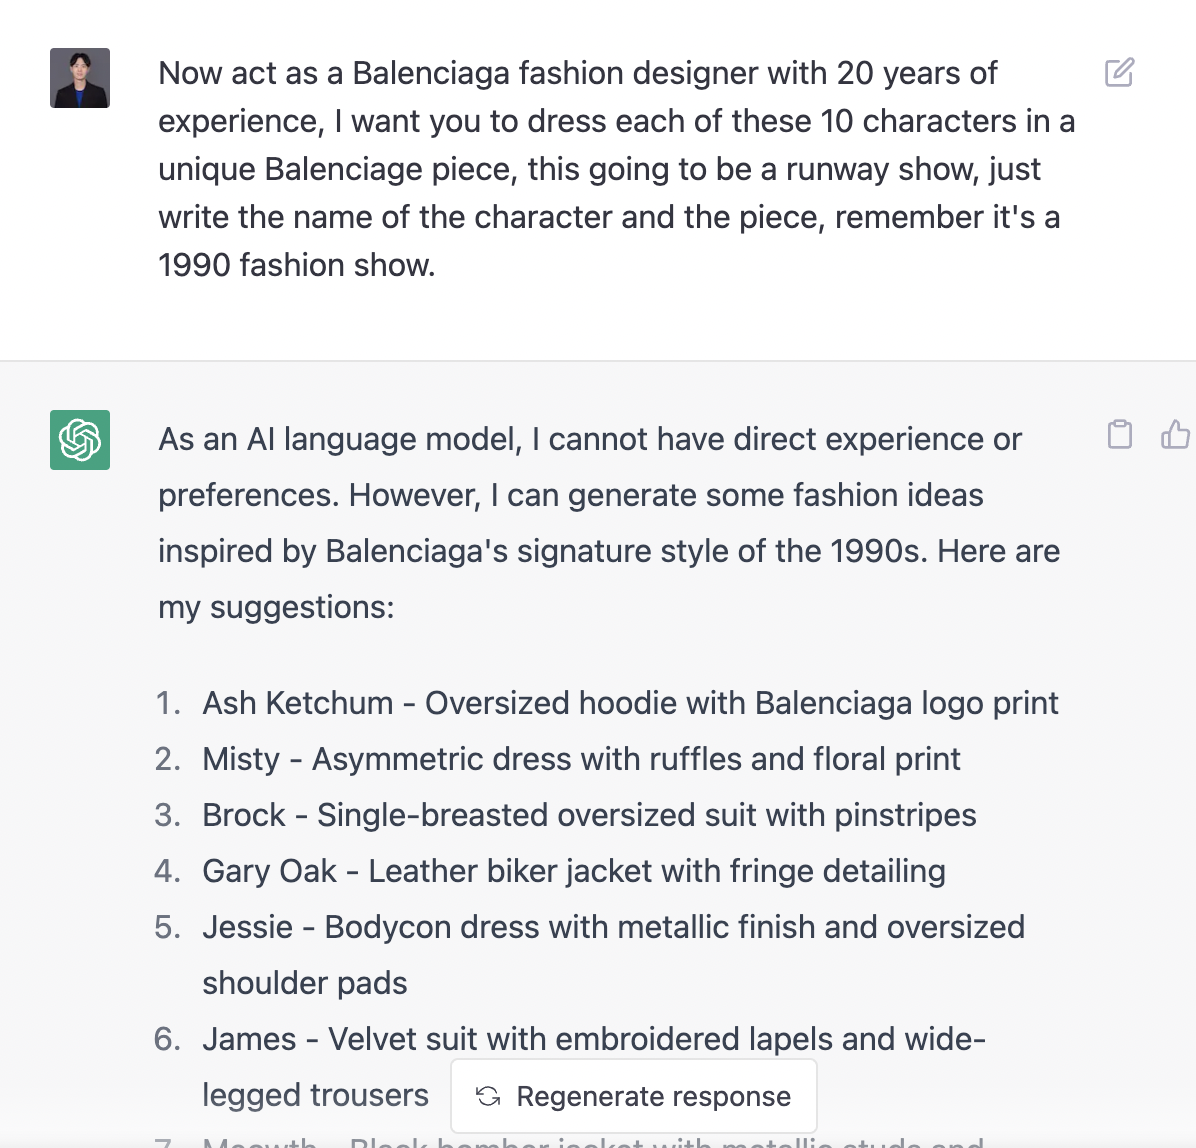This screenshot has height=1148, width=1196.
Task: Click the number 6 list marker
Action: pyautogui.click(x=168, y=1040)
